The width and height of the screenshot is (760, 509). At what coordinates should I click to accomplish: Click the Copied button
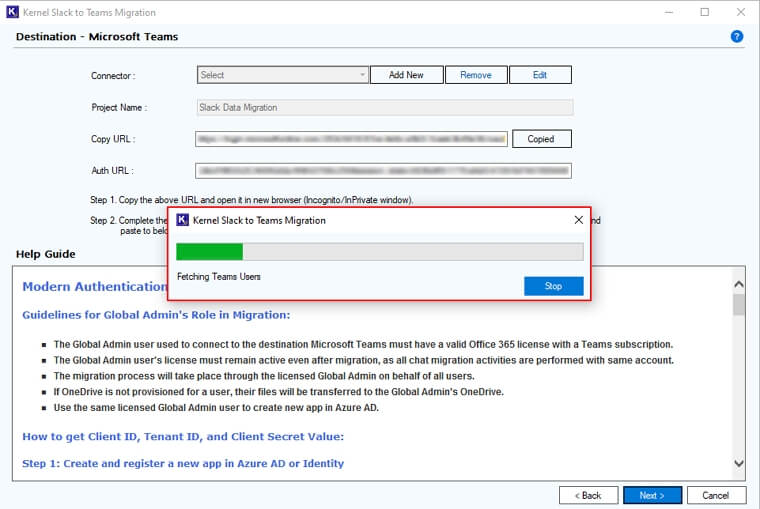pyautogui.click(x=541, y=139)
